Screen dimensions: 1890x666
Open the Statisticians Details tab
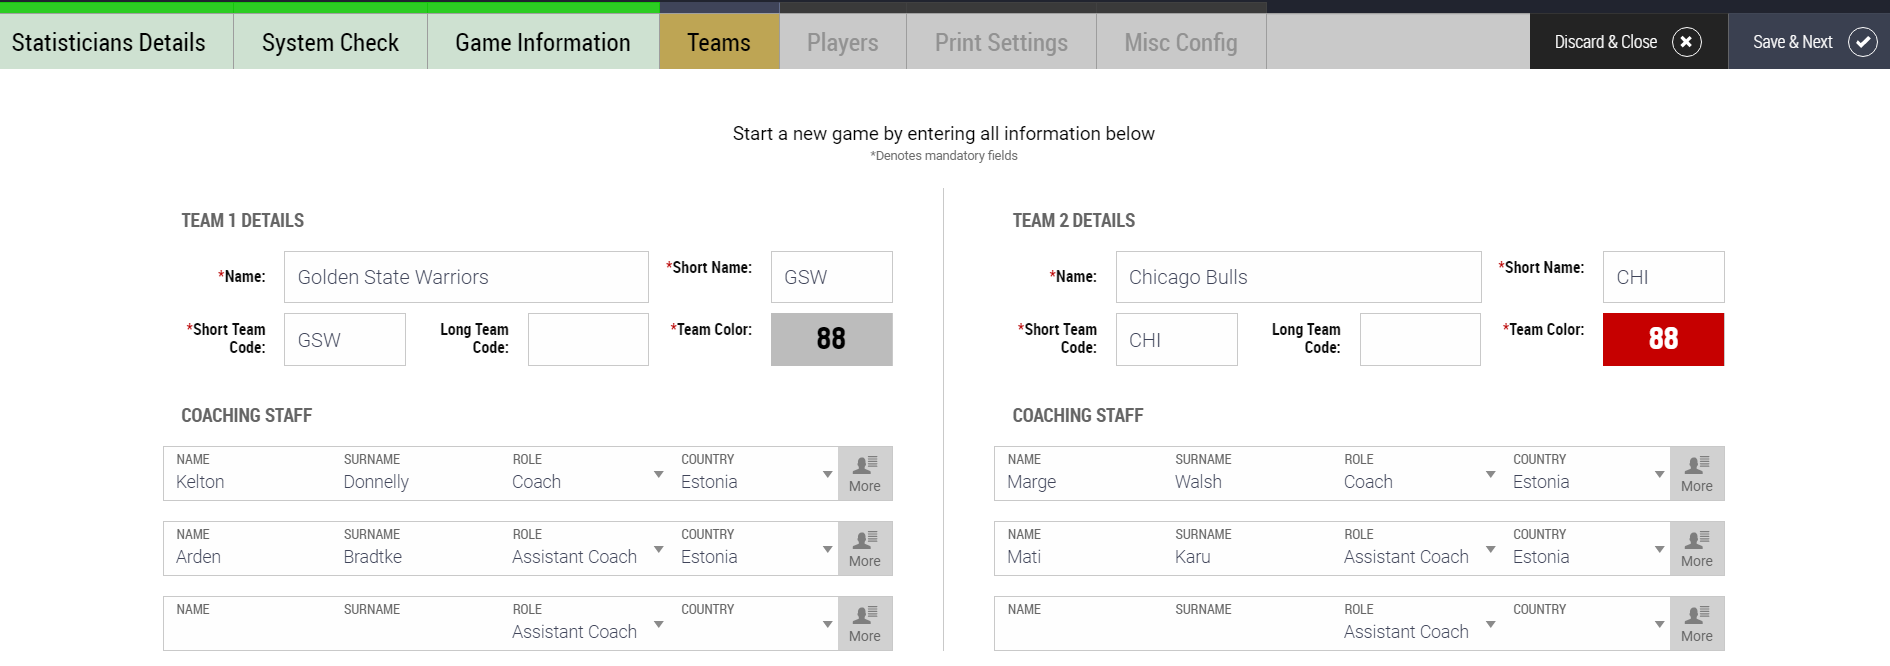[x=108, y=42]
